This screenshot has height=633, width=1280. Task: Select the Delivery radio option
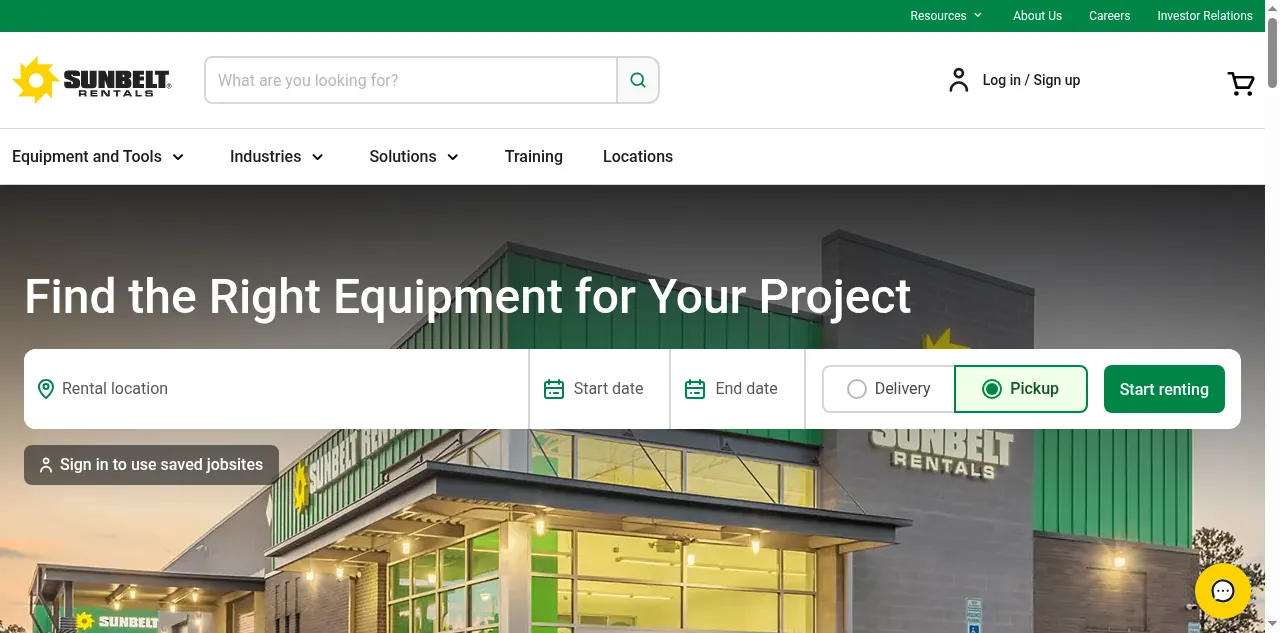[x=888, y=389]
